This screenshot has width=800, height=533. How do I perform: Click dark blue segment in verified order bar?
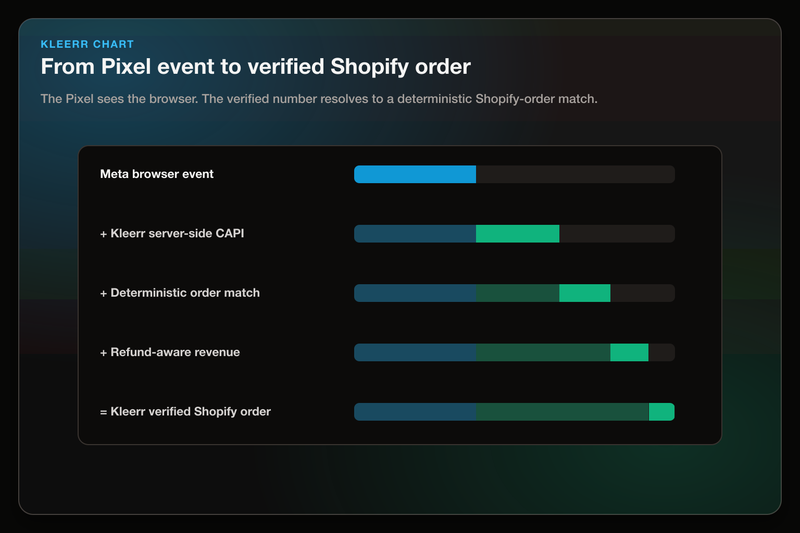(x=415, y=412)
